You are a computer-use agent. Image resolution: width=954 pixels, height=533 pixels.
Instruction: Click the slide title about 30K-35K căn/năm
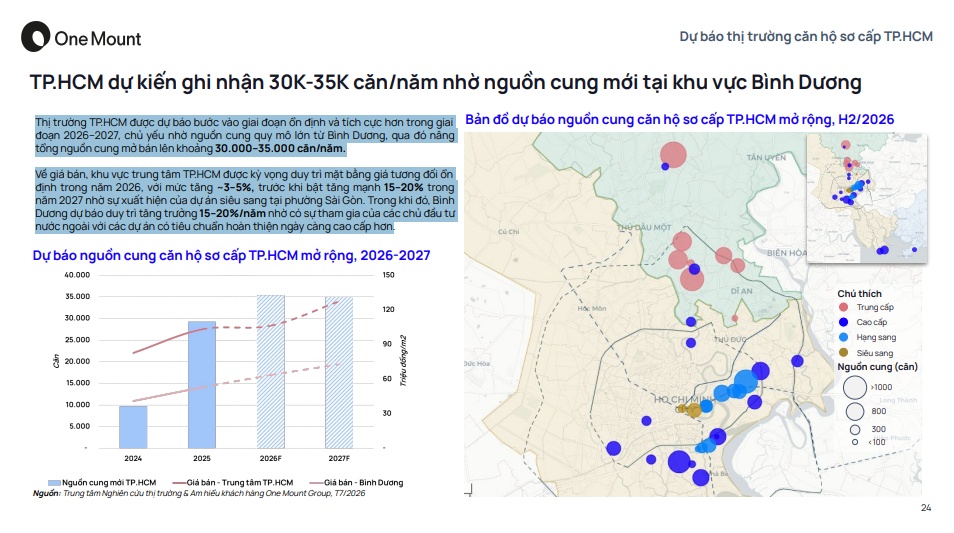coord(445,82)
